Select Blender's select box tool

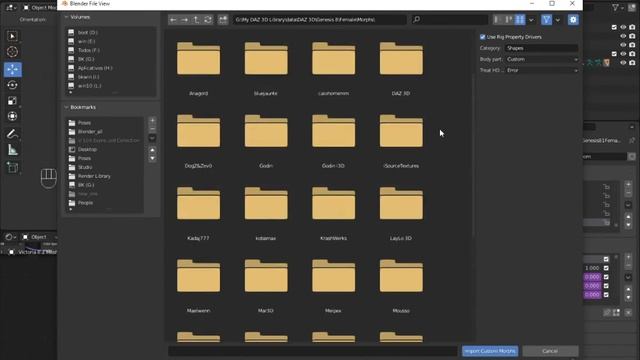(x=13, y=36)
